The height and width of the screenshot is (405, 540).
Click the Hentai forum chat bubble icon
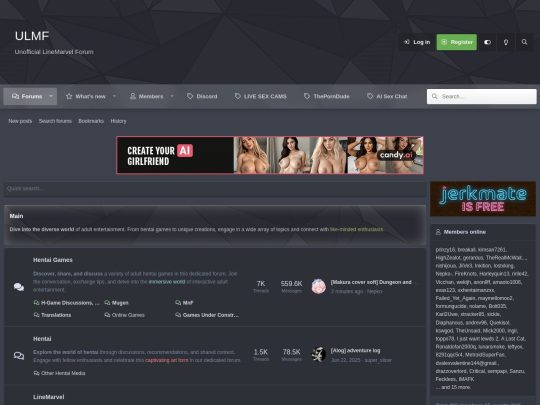coord(19,355)
